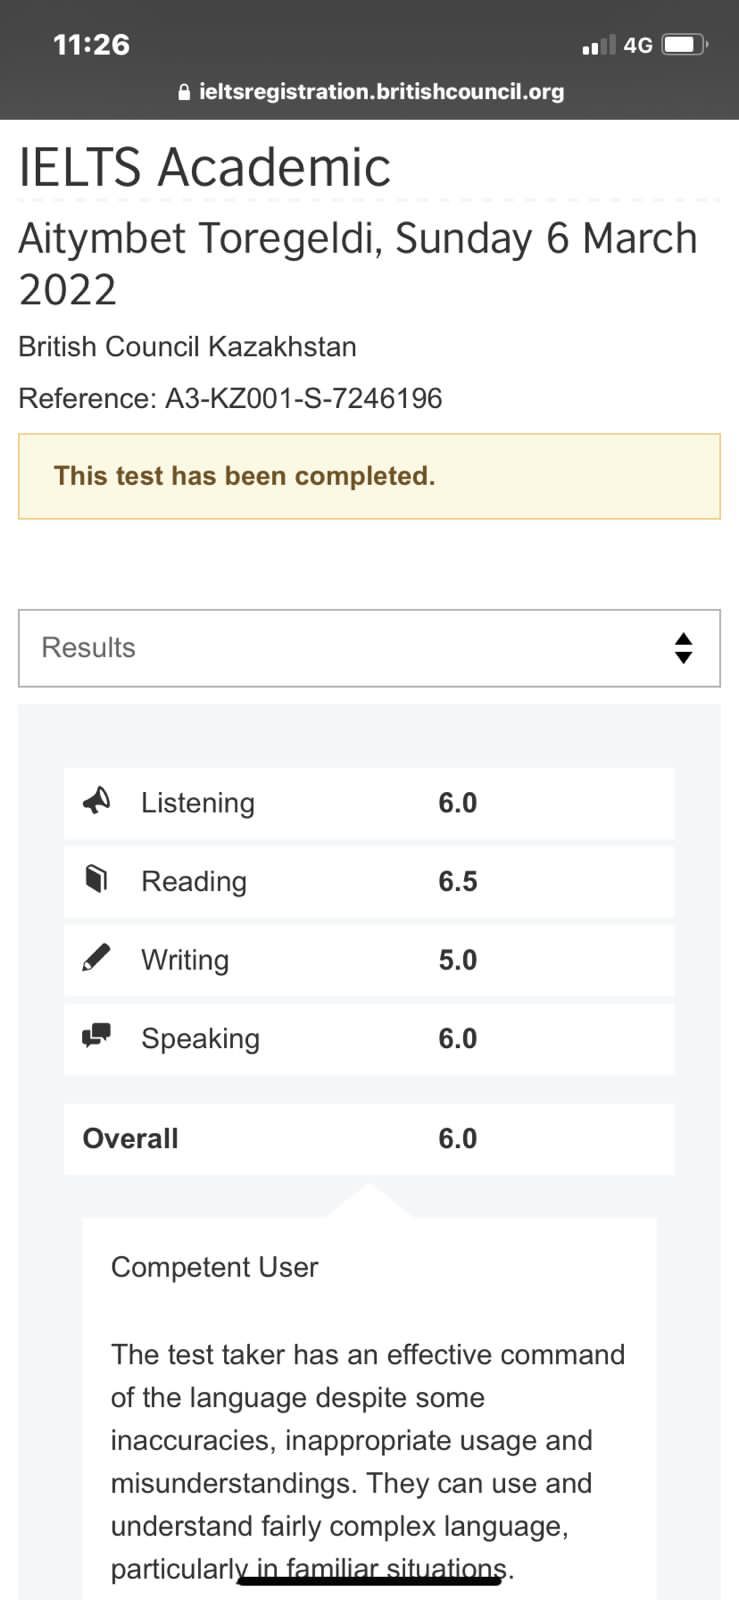Viewport: 739px width, 1600px height.
Task: Tap the 'This test has been completed' banner
Action: point(369,476)
